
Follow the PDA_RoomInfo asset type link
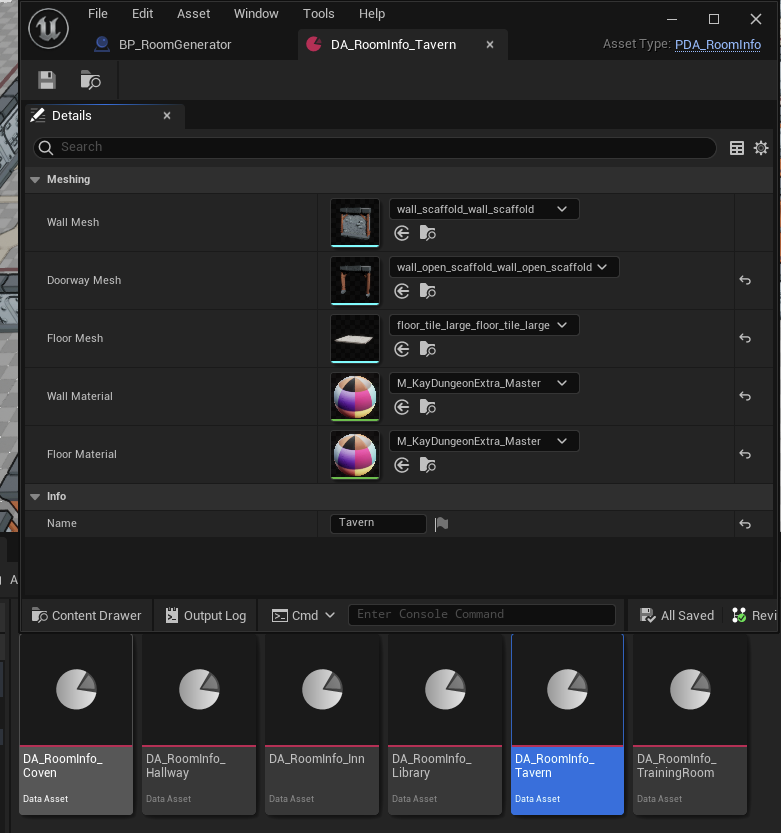717,45
